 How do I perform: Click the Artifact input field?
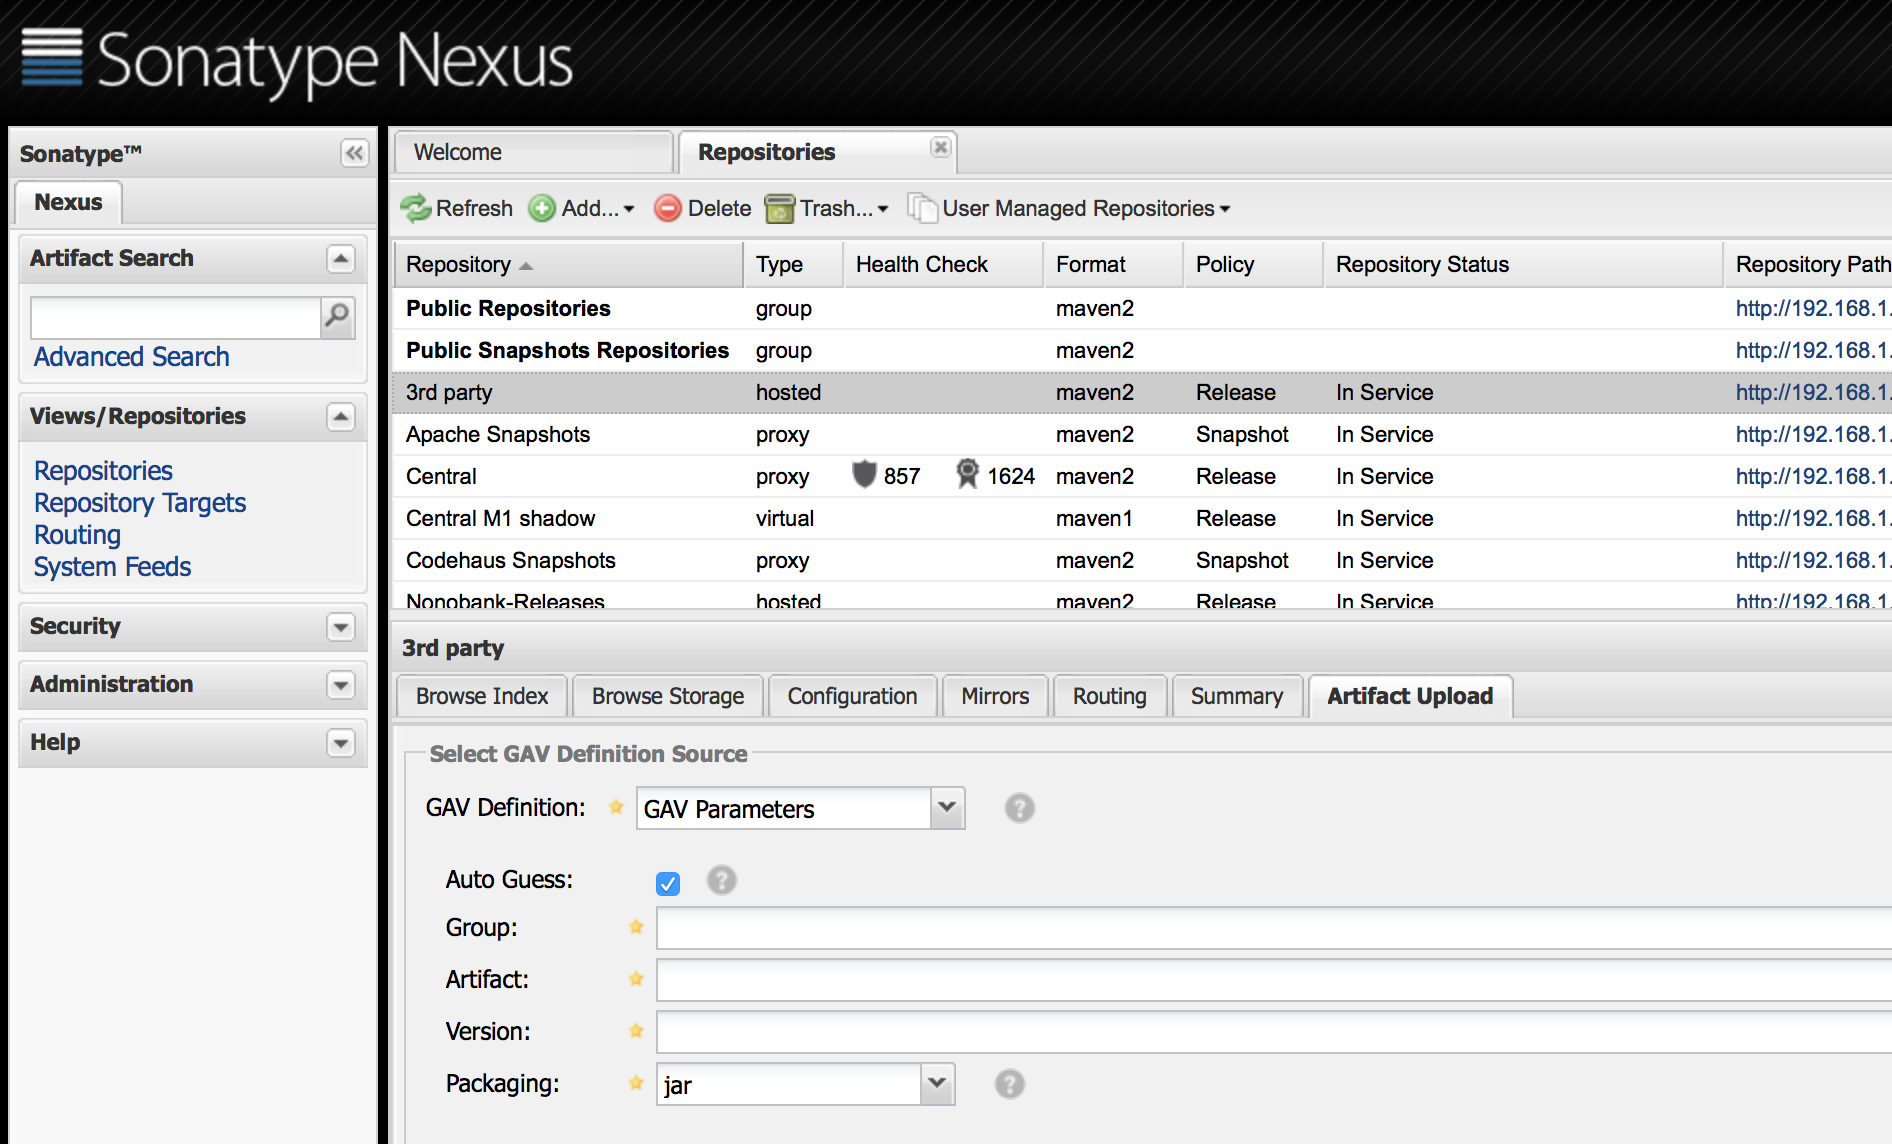tap(1273, 980)
